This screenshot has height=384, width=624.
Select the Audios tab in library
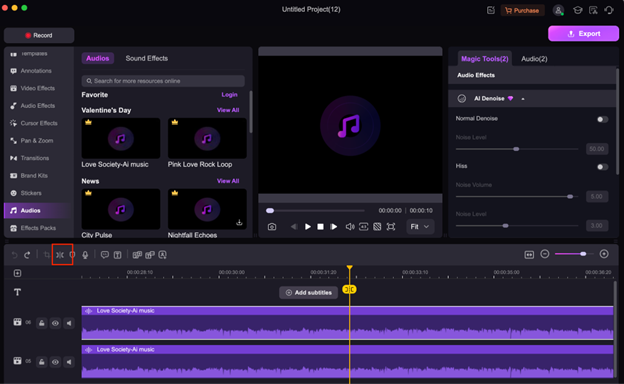[x=98, y=58]
